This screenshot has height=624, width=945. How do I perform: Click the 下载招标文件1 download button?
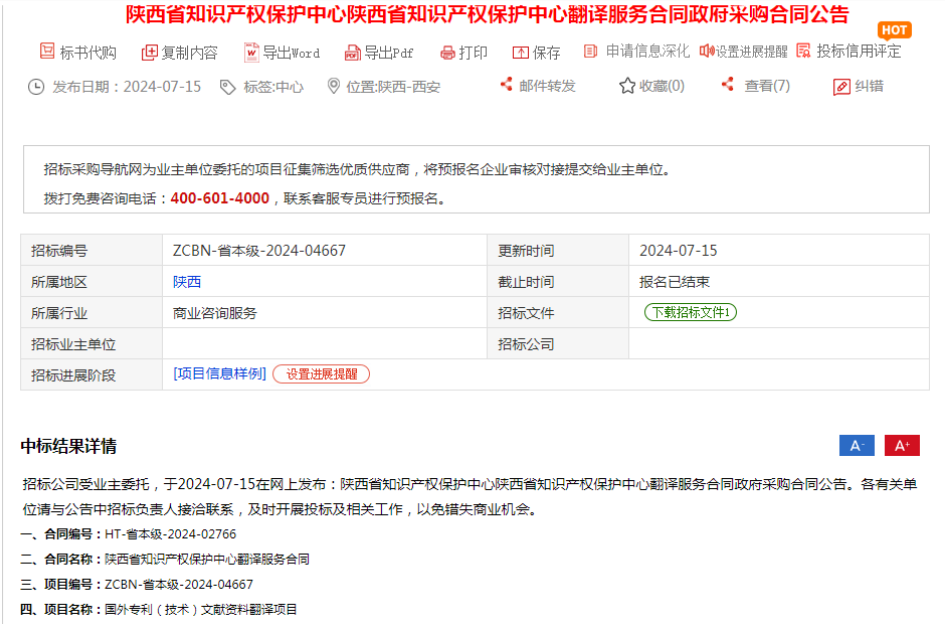(x=691, y=312)
